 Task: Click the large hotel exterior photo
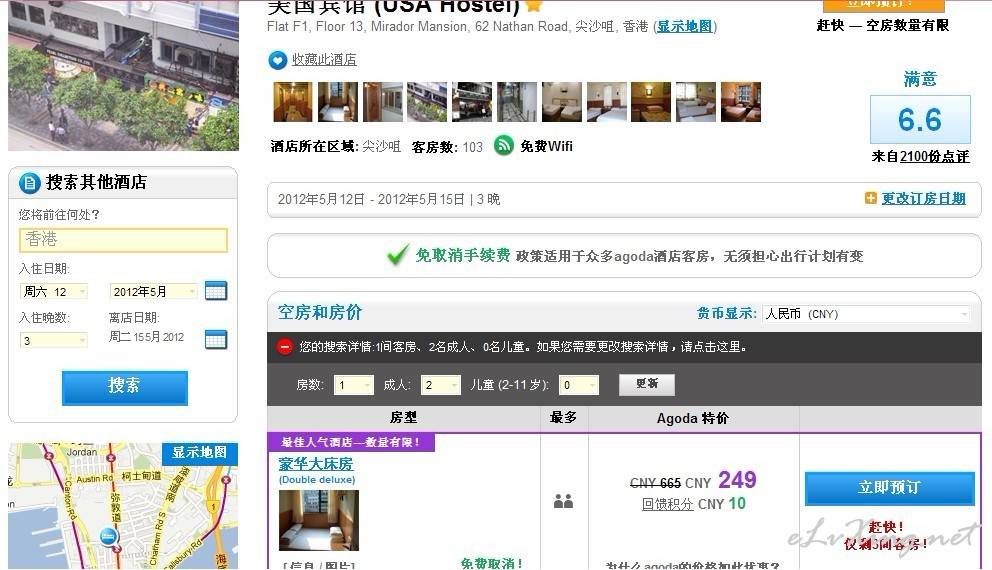tap(123, 75)
